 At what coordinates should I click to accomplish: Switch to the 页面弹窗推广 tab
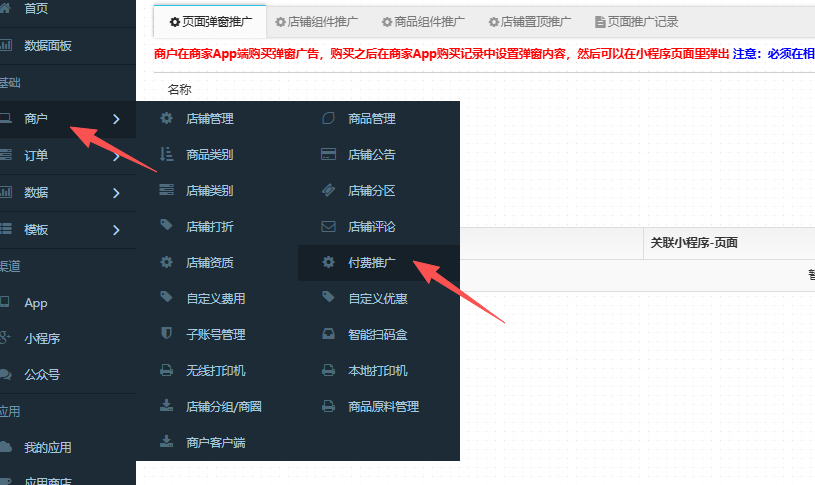click(211, 22)
